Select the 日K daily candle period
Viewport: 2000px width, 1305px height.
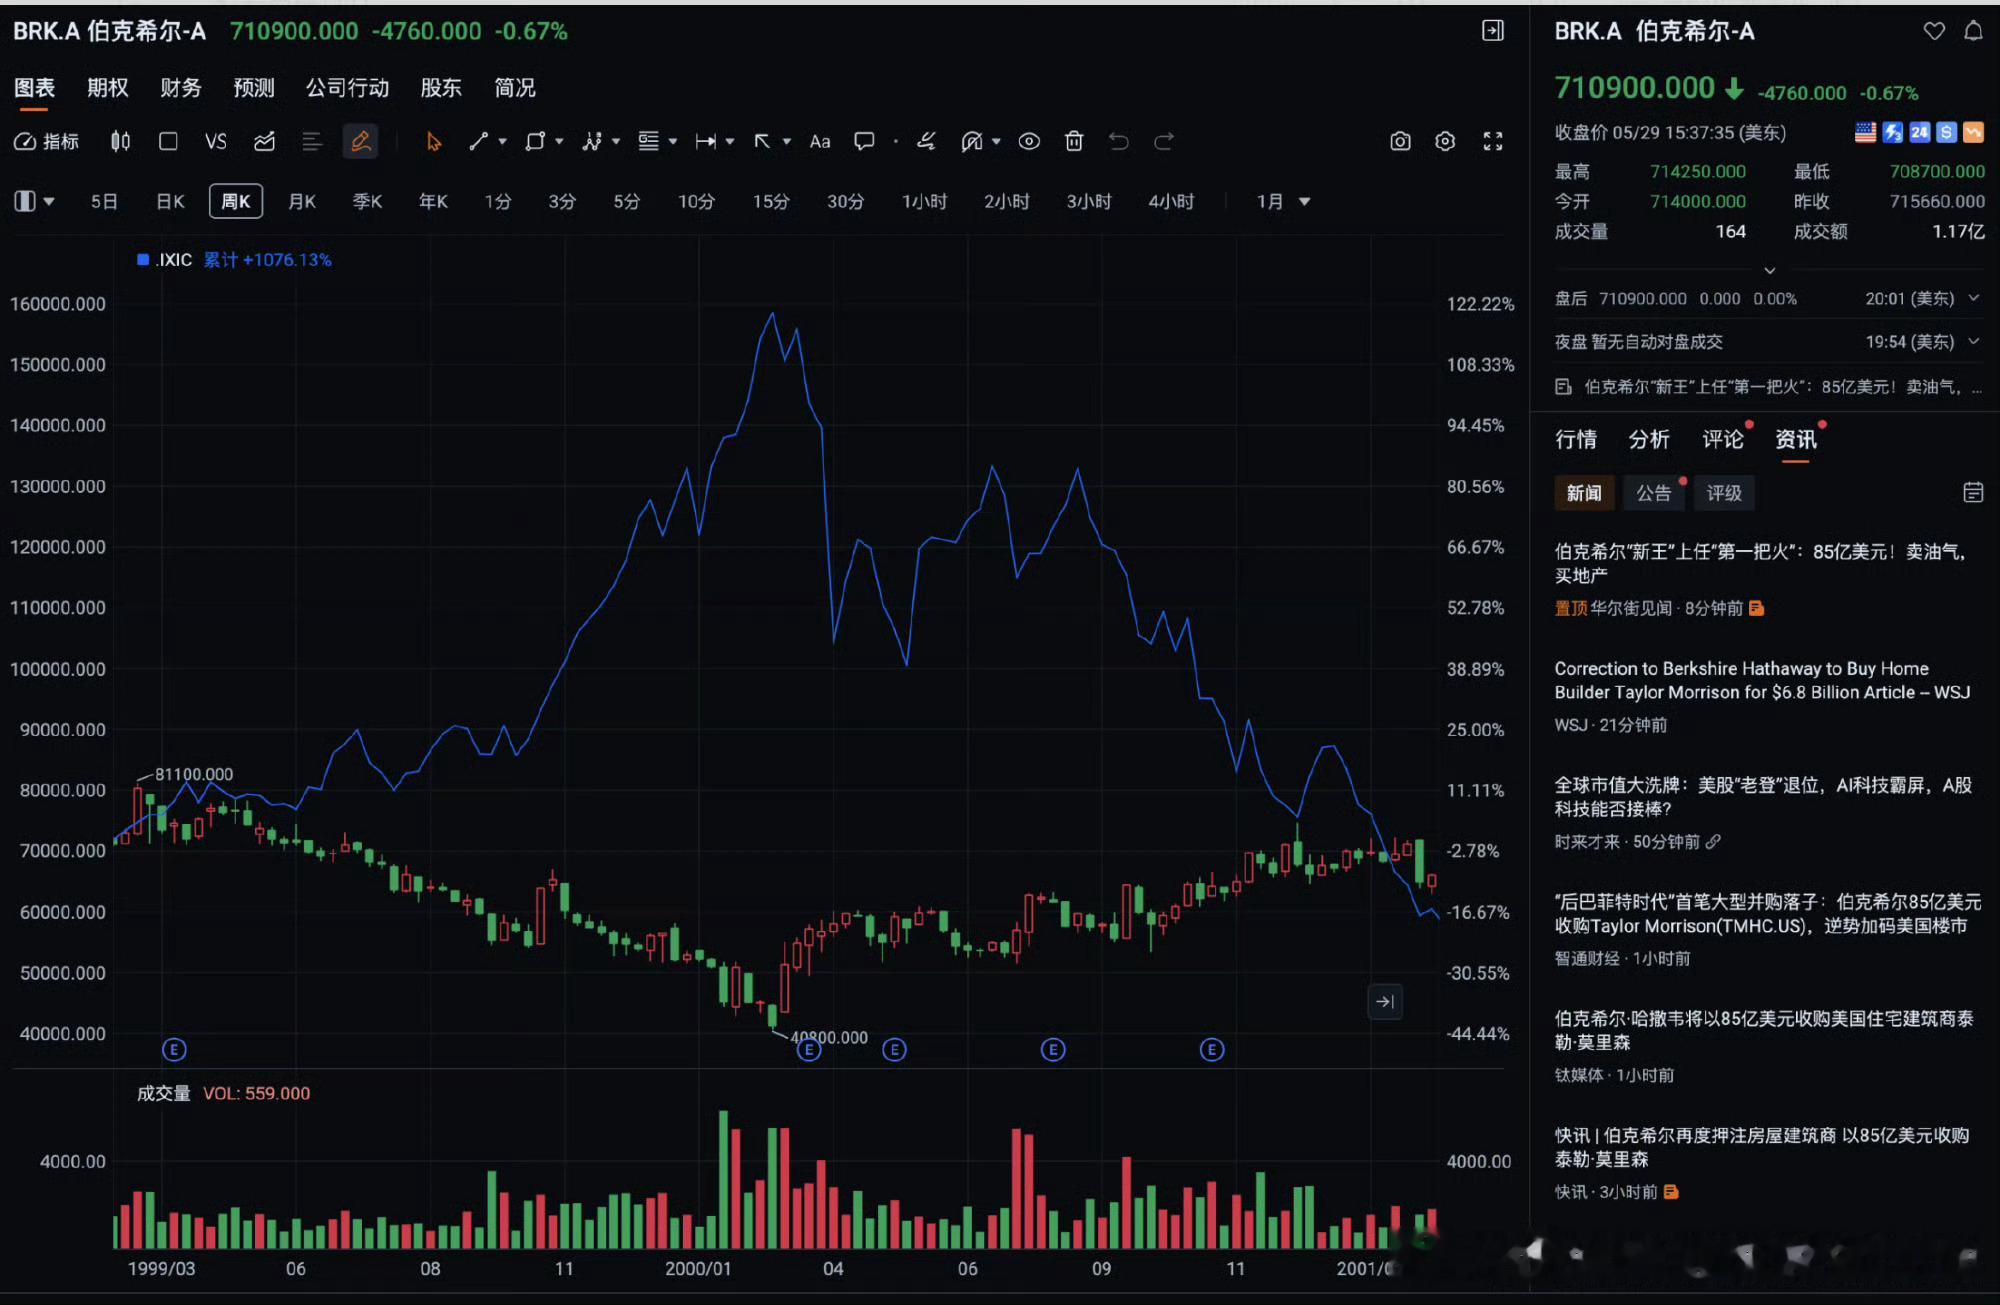[x=170, y=201]
